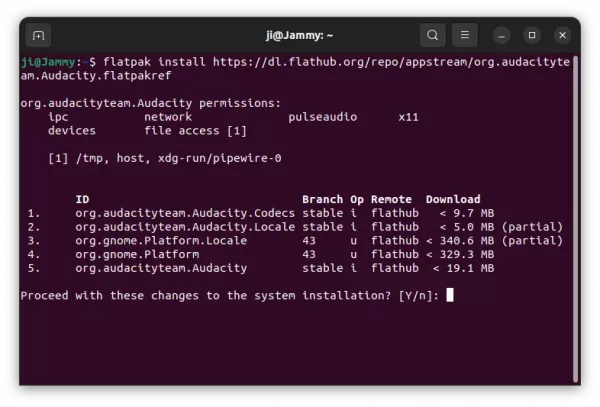The width and height of the screenshot is (600, 407).
Task: Click the '< 5.0 MB' download size
Action: click(x=467, y=227)
